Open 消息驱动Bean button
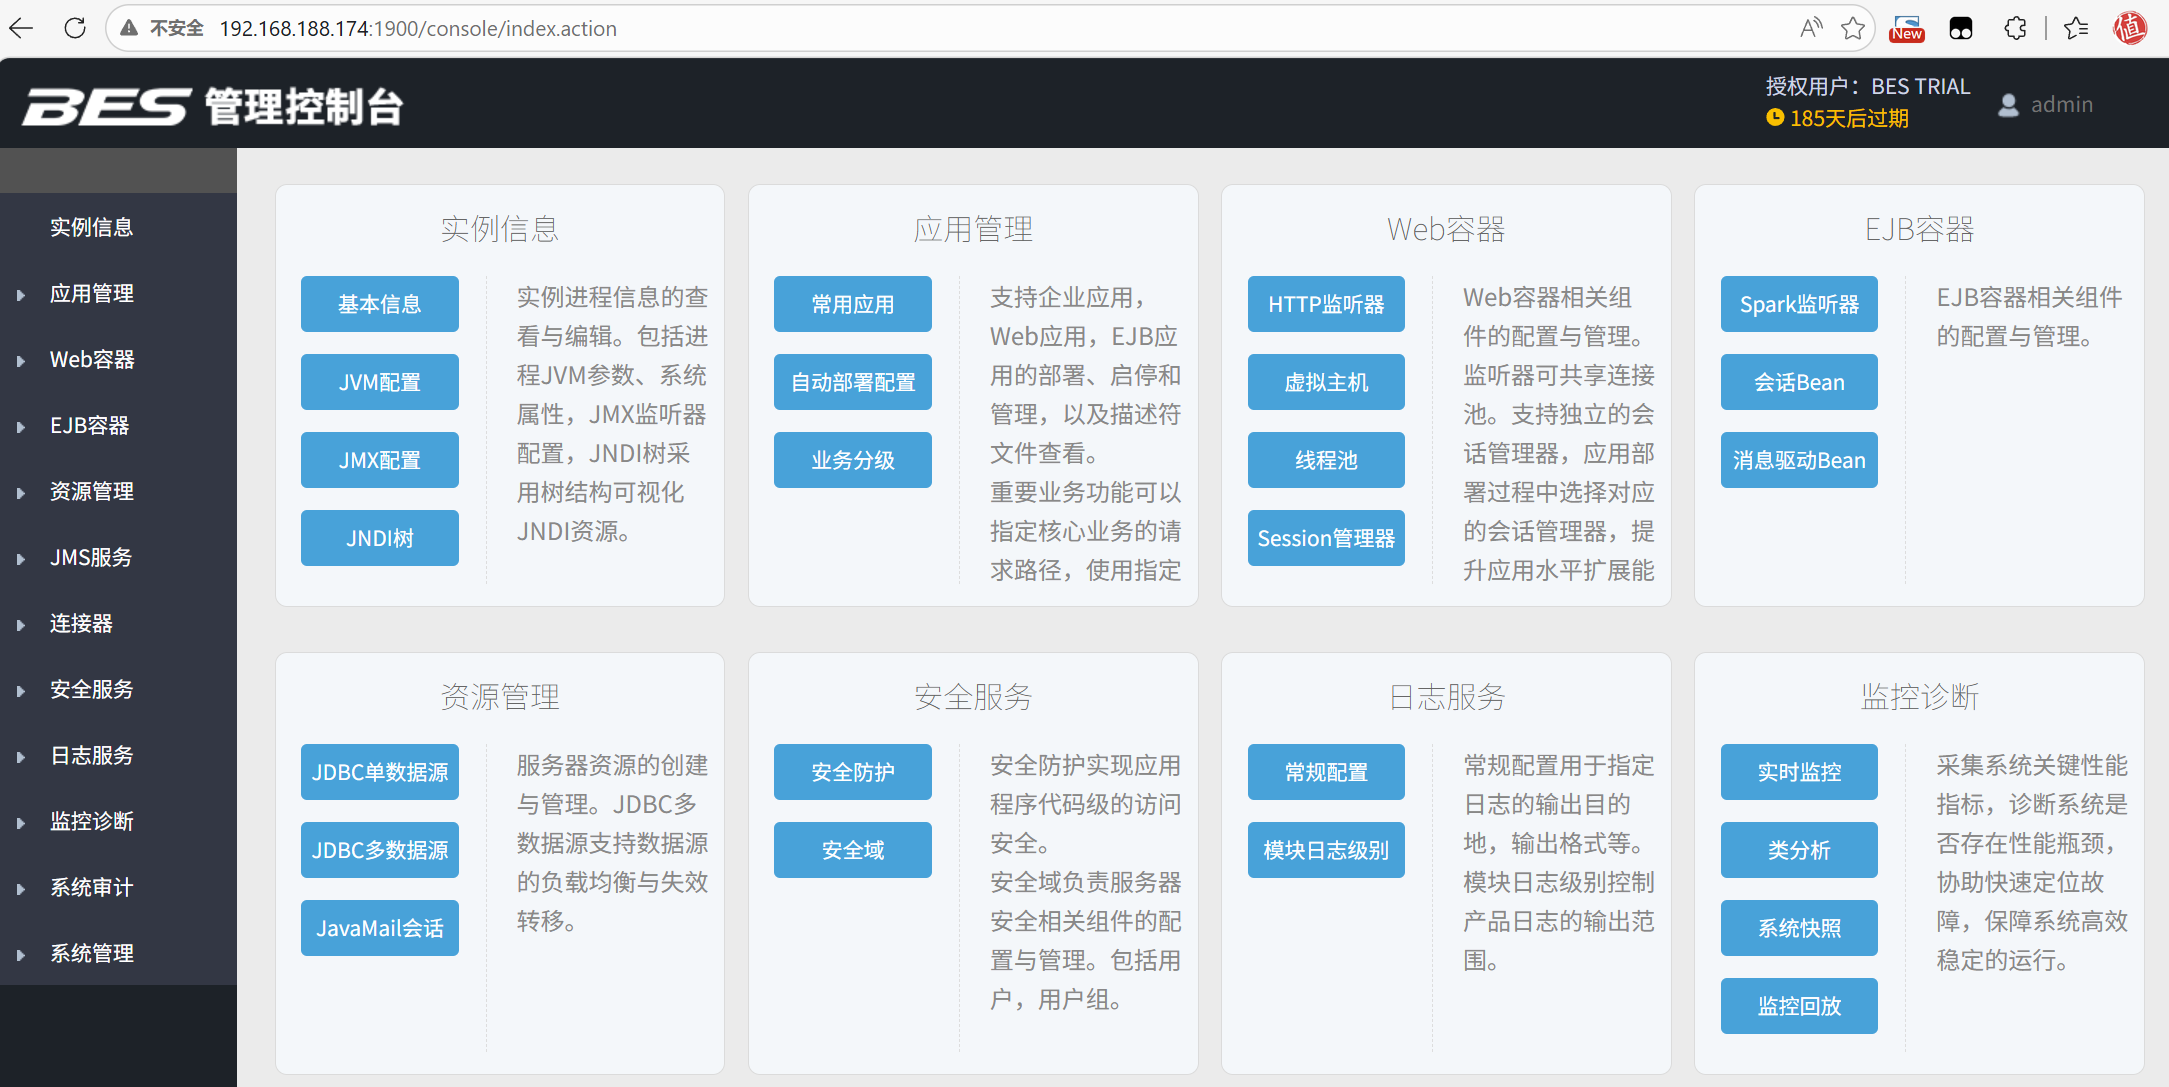Viewport: 2169px width, 1087px height. pyautogui.click(x=1799, y=460)
